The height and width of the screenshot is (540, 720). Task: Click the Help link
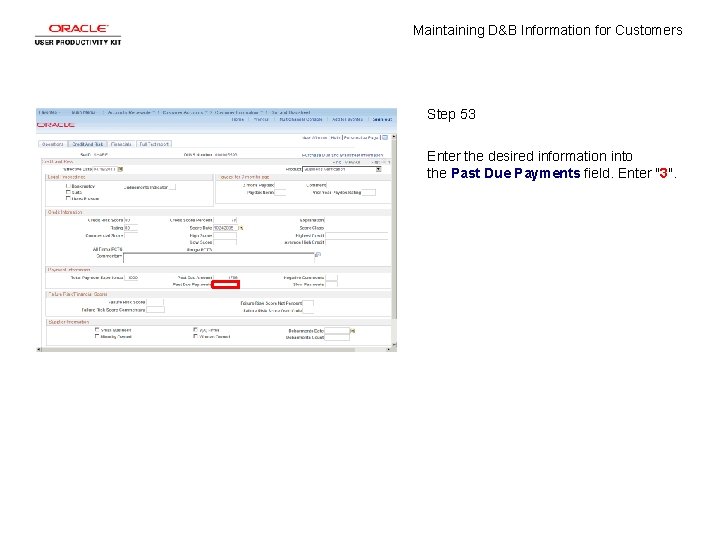point(336,138)
